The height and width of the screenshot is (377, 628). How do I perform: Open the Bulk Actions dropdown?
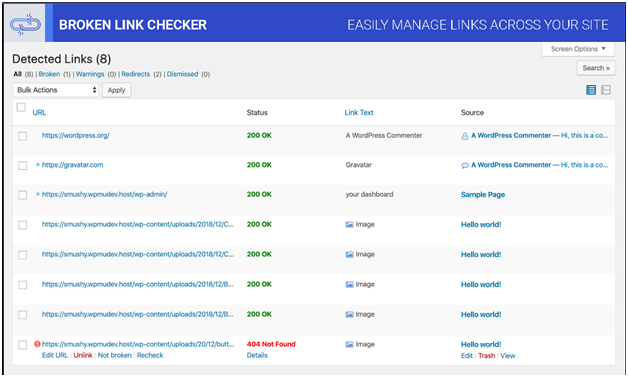(x=56, y=90)
